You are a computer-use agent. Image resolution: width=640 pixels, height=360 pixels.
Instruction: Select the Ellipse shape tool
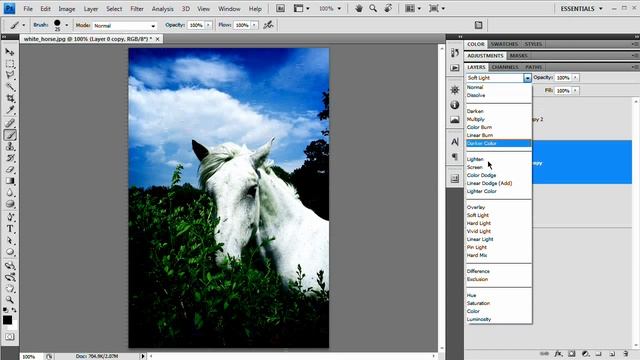10,252
